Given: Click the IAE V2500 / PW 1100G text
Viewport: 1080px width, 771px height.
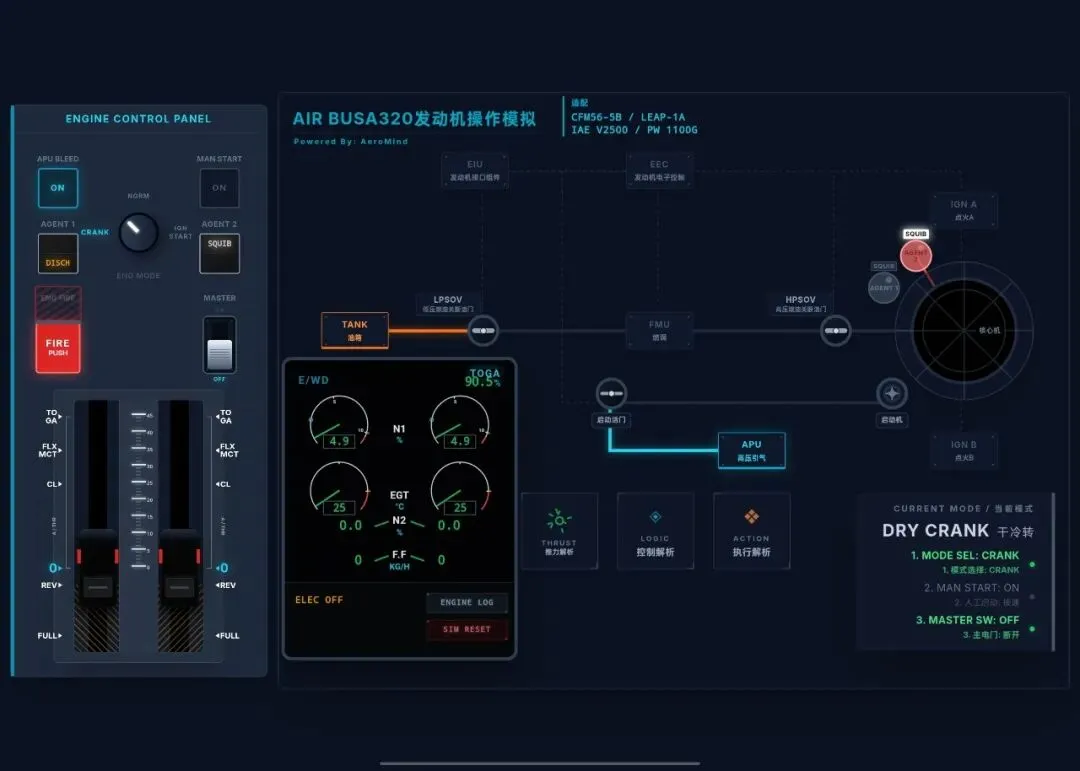Looking at the screenshot, I should coord(634,130).
